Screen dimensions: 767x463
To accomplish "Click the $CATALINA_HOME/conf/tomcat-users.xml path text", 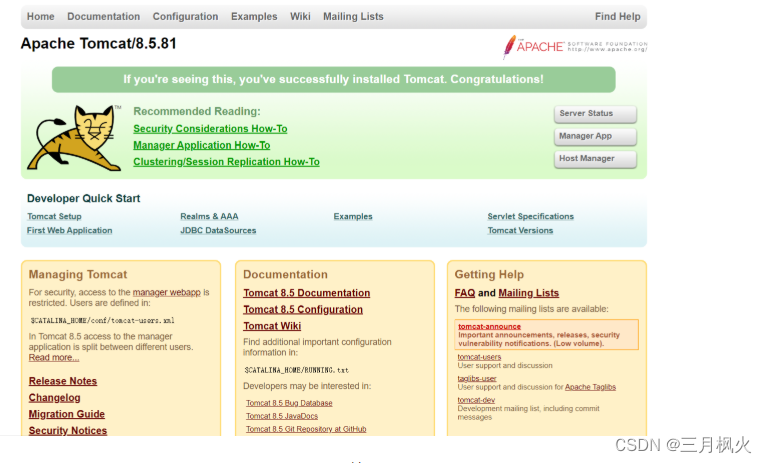I will click(x=102, y=321).
